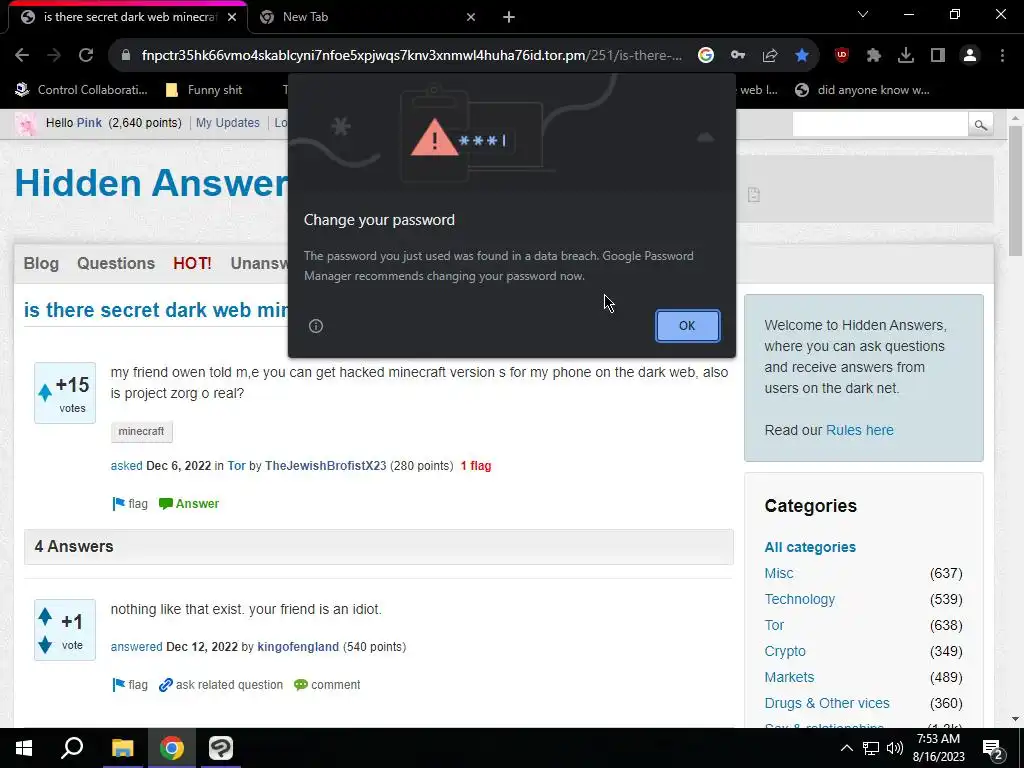Open File Explorer from the taskbar

122,748
